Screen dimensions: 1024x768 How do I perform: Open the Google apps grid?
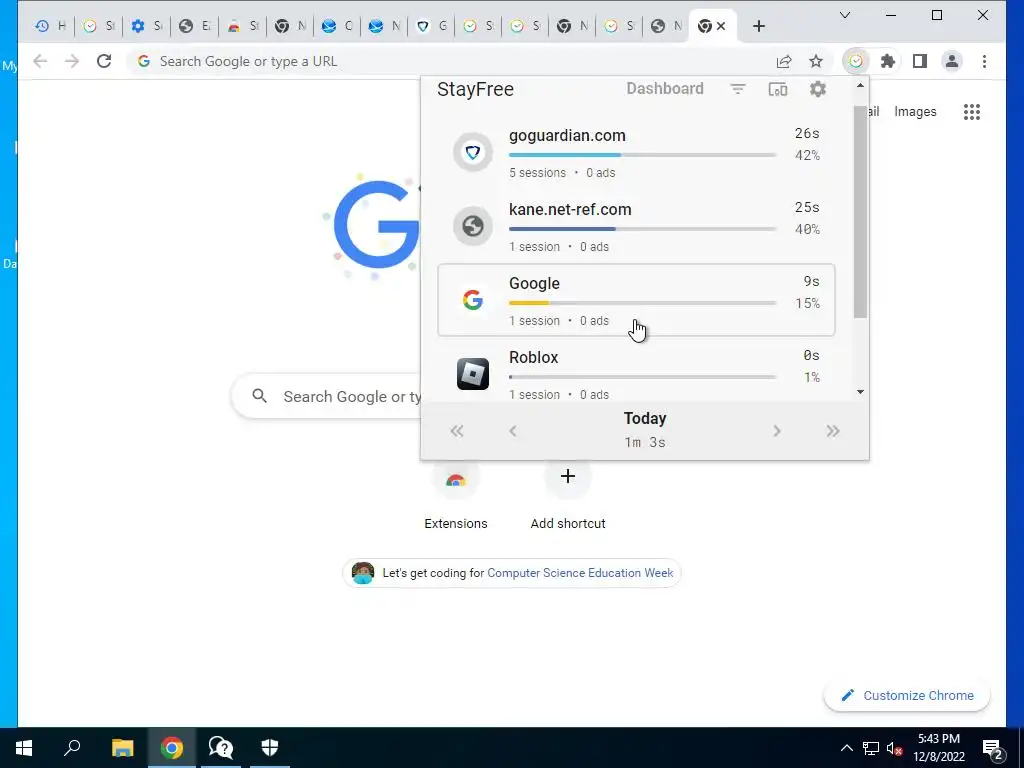point(972,112)
